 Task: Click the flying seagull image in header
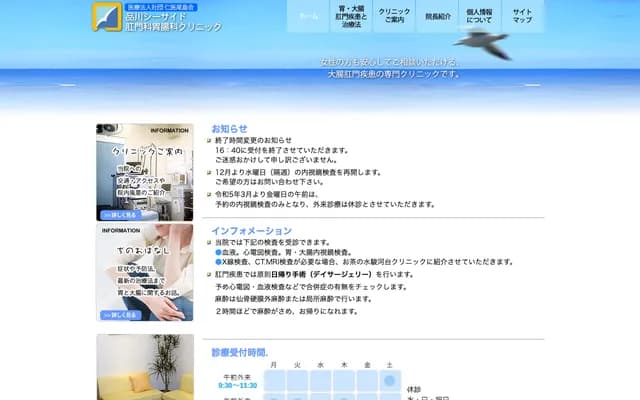coord(483,43)
